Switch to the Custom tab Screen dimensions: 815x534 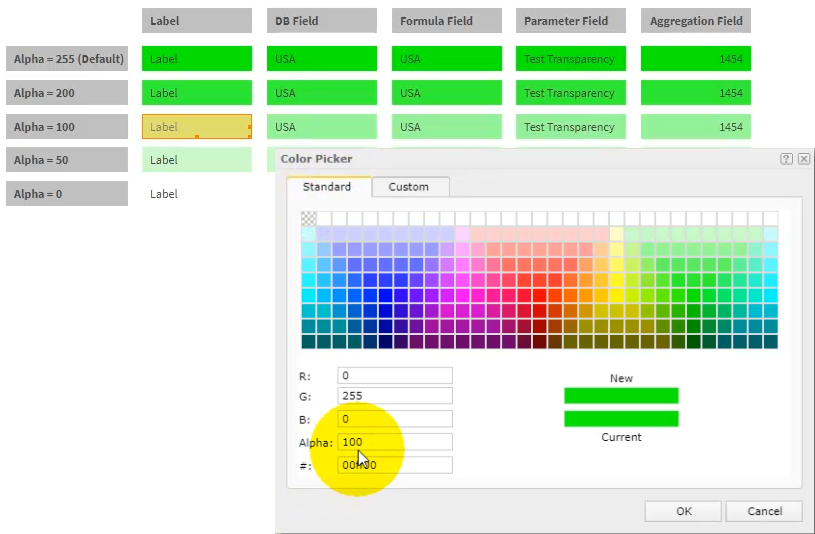pos(411,187)
